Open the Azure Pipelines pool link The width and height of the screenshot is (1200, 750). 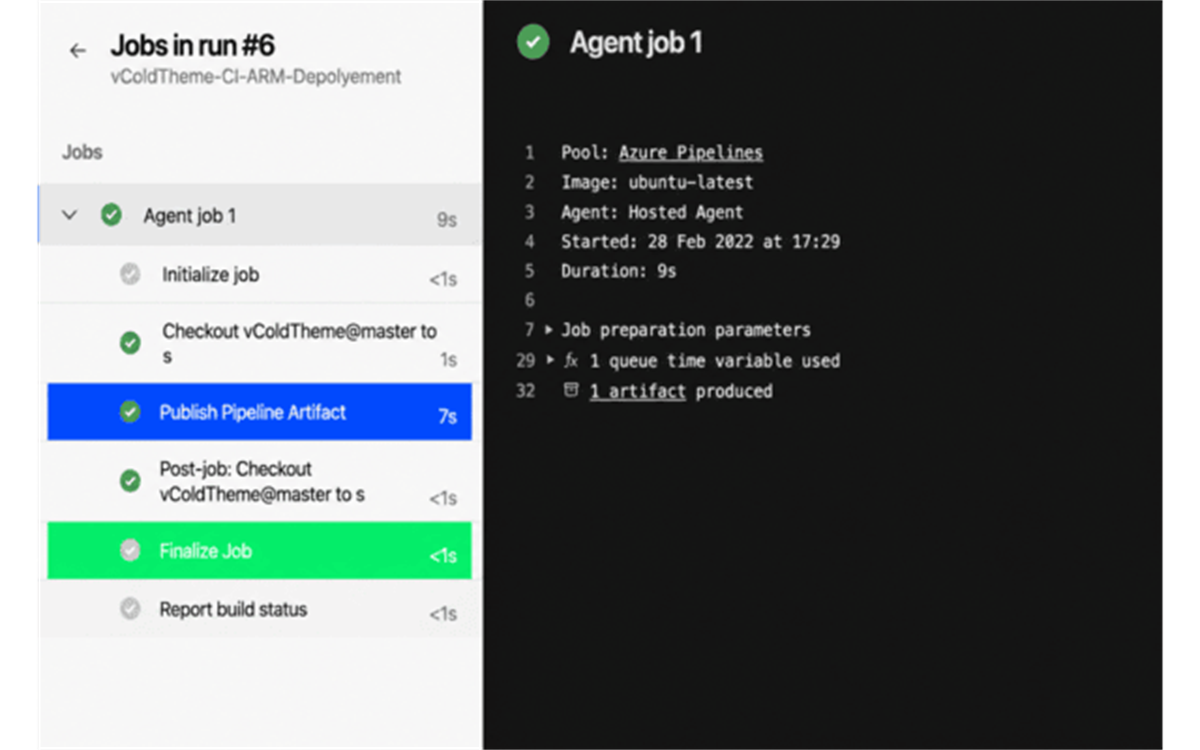click(691, 153)
